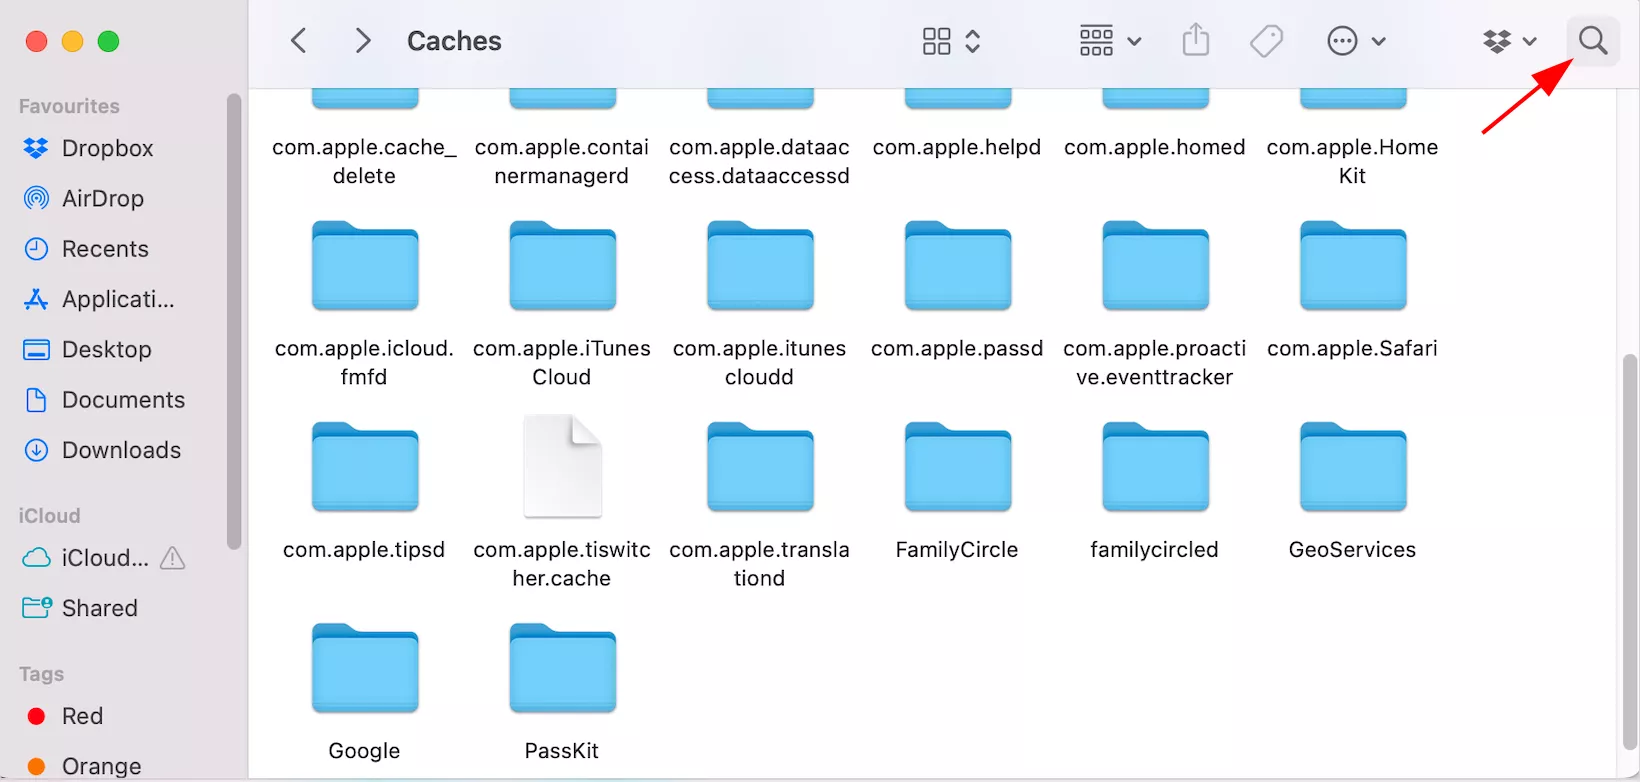The image size is (1640, 782).
Task: Open Shared in the sidebar
Action: pos(99,608)
